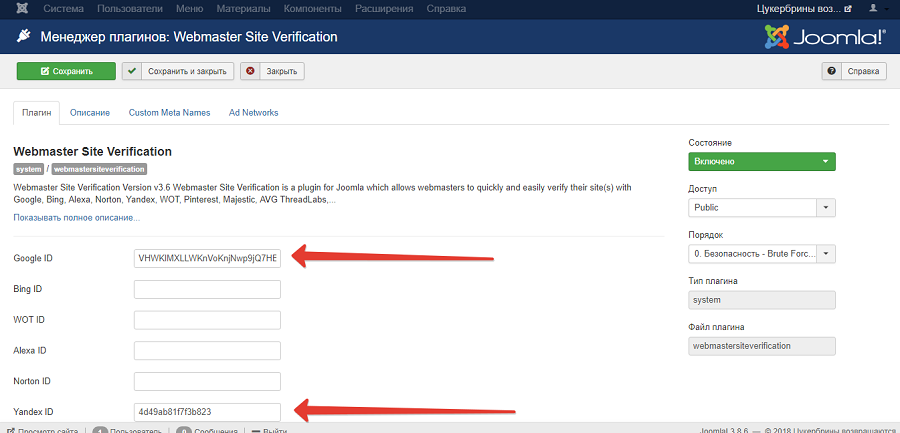This screenshot has width=900, height=433.
Task: Focus the Yandex ID text field
Action: pos(207,411)
